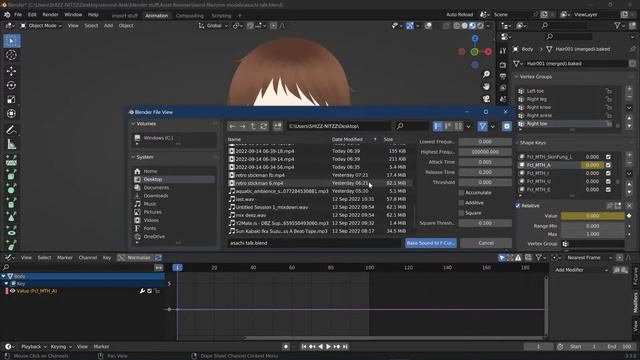The image size is (640, 360).
Task: Select the Scale tool
Action: 11,100
